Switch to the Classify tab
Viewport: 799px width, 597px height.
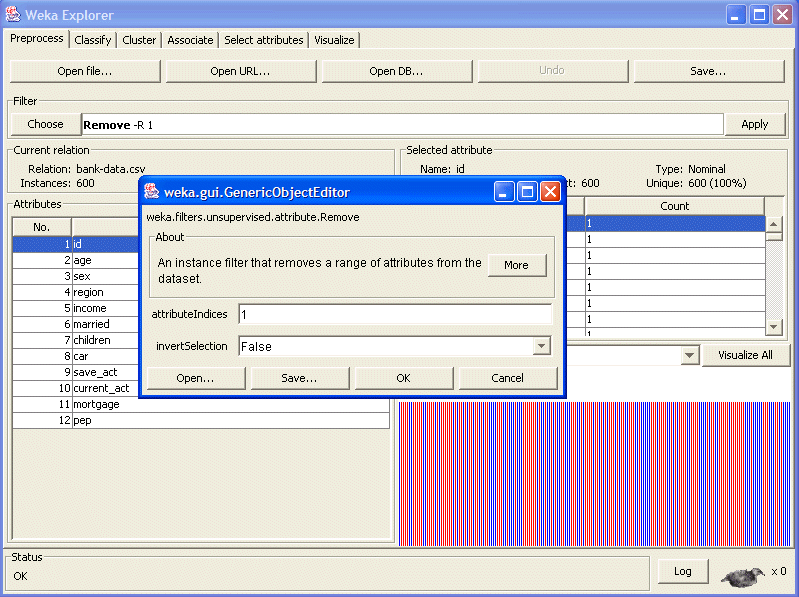click(x=93, y=40)
